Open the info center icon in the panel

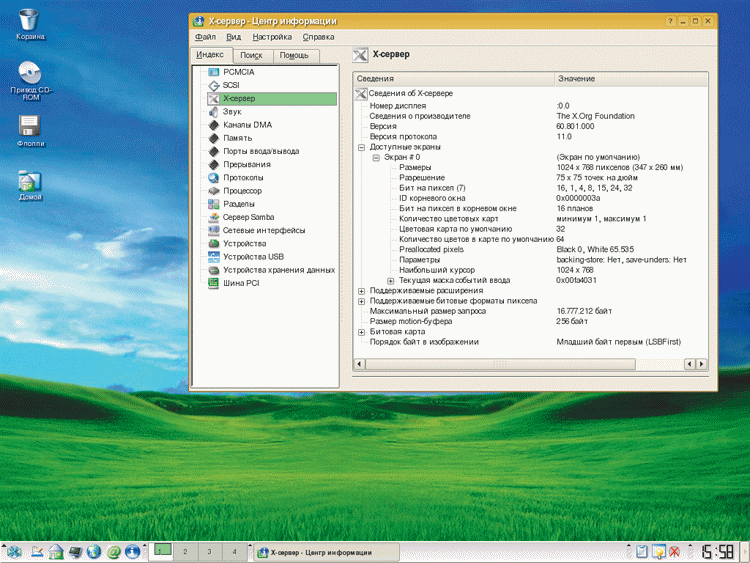coord(132,552)
